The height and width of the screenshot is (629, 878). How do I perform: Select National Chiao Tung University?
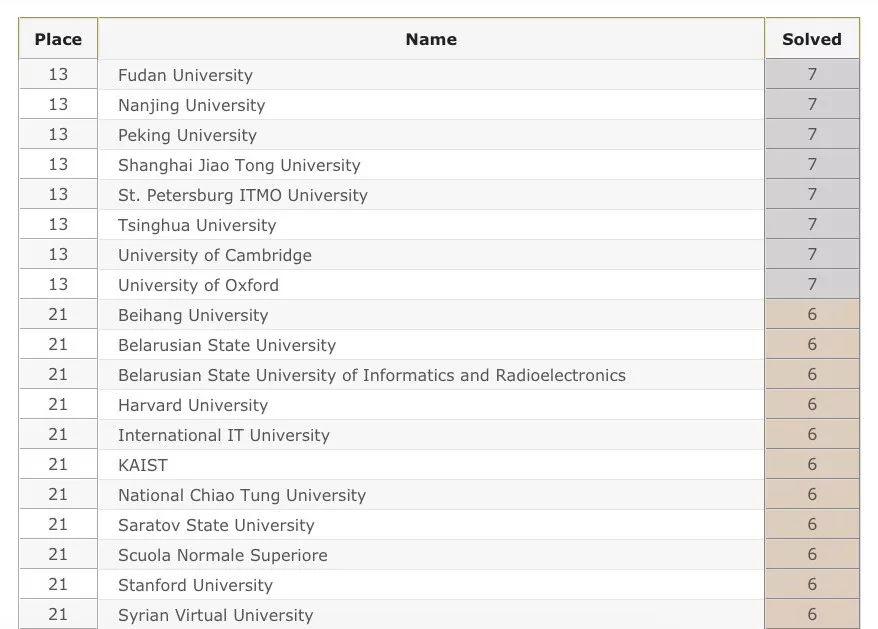point(242,495)
